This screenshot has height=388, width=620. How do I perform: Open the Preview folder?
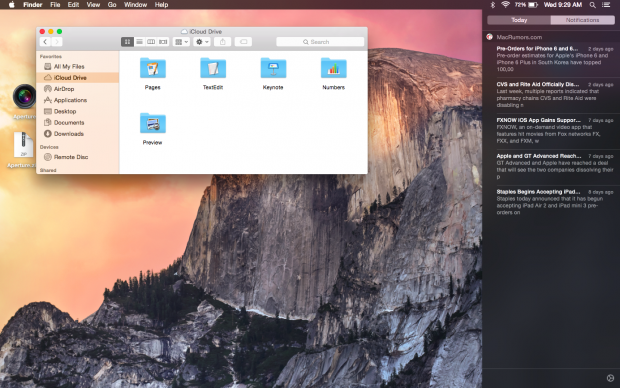[x=153, y=129]
